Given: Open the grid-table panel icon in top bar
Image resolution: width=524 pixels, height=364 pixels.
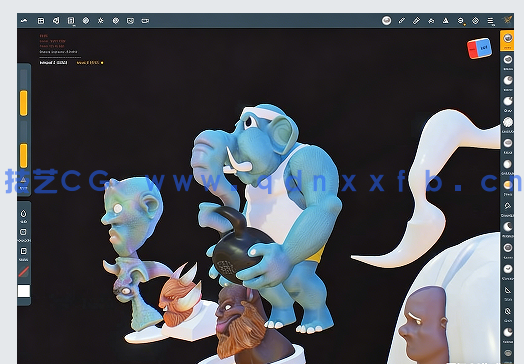Looking at the screenshot, I should [41, 21].
